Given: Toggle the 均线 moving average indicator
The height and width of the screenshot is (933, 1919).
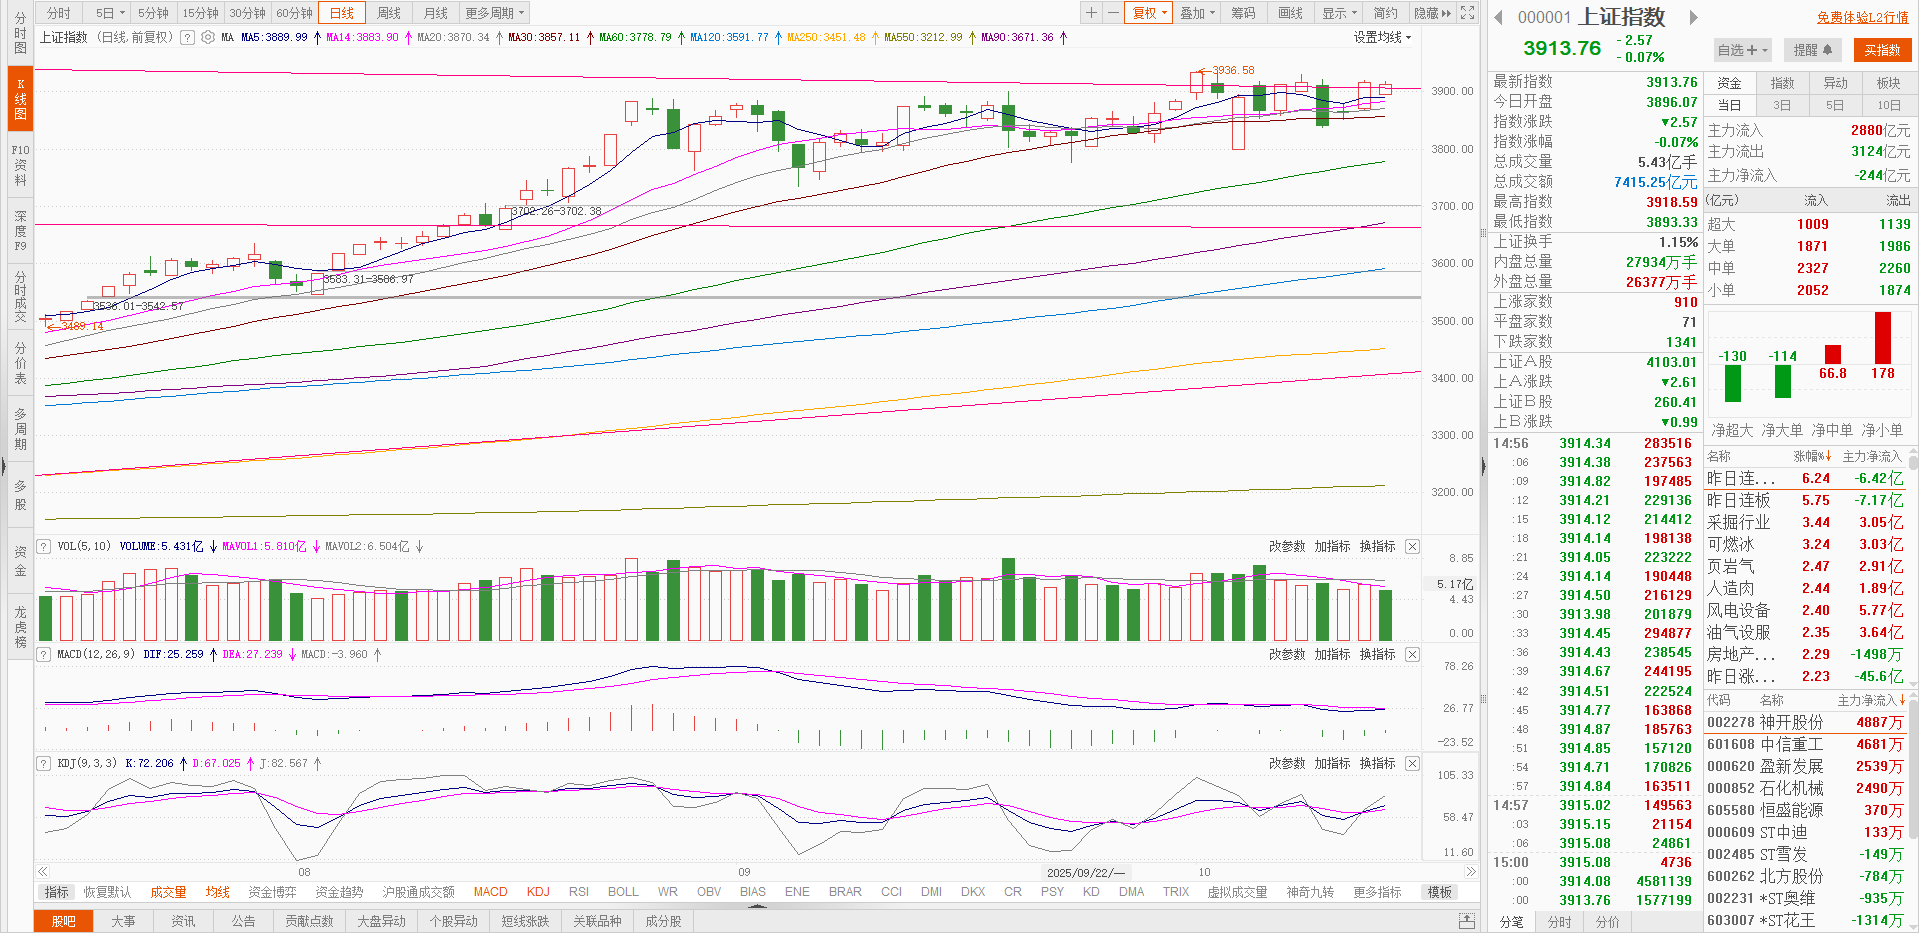Looking at the screenshot, I should 217,892.
